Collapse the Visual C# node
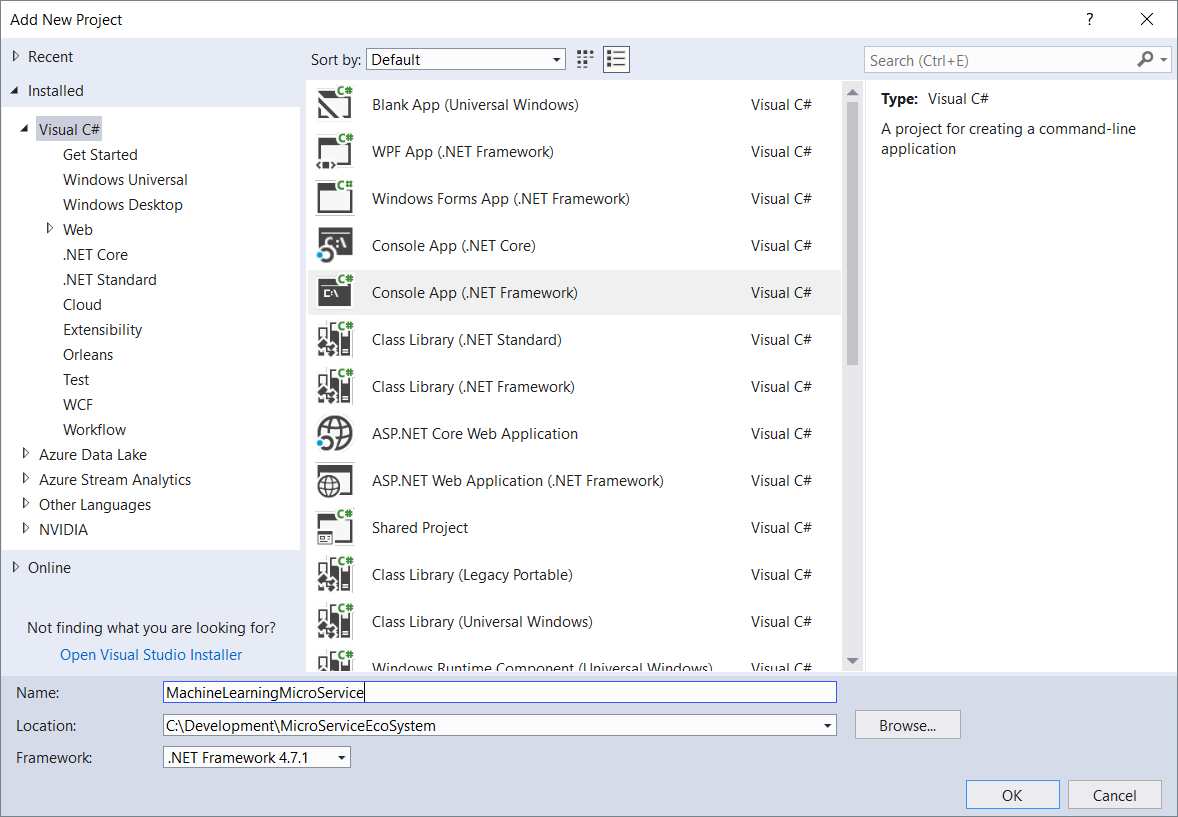1178x817 pixels. [25, 129]
